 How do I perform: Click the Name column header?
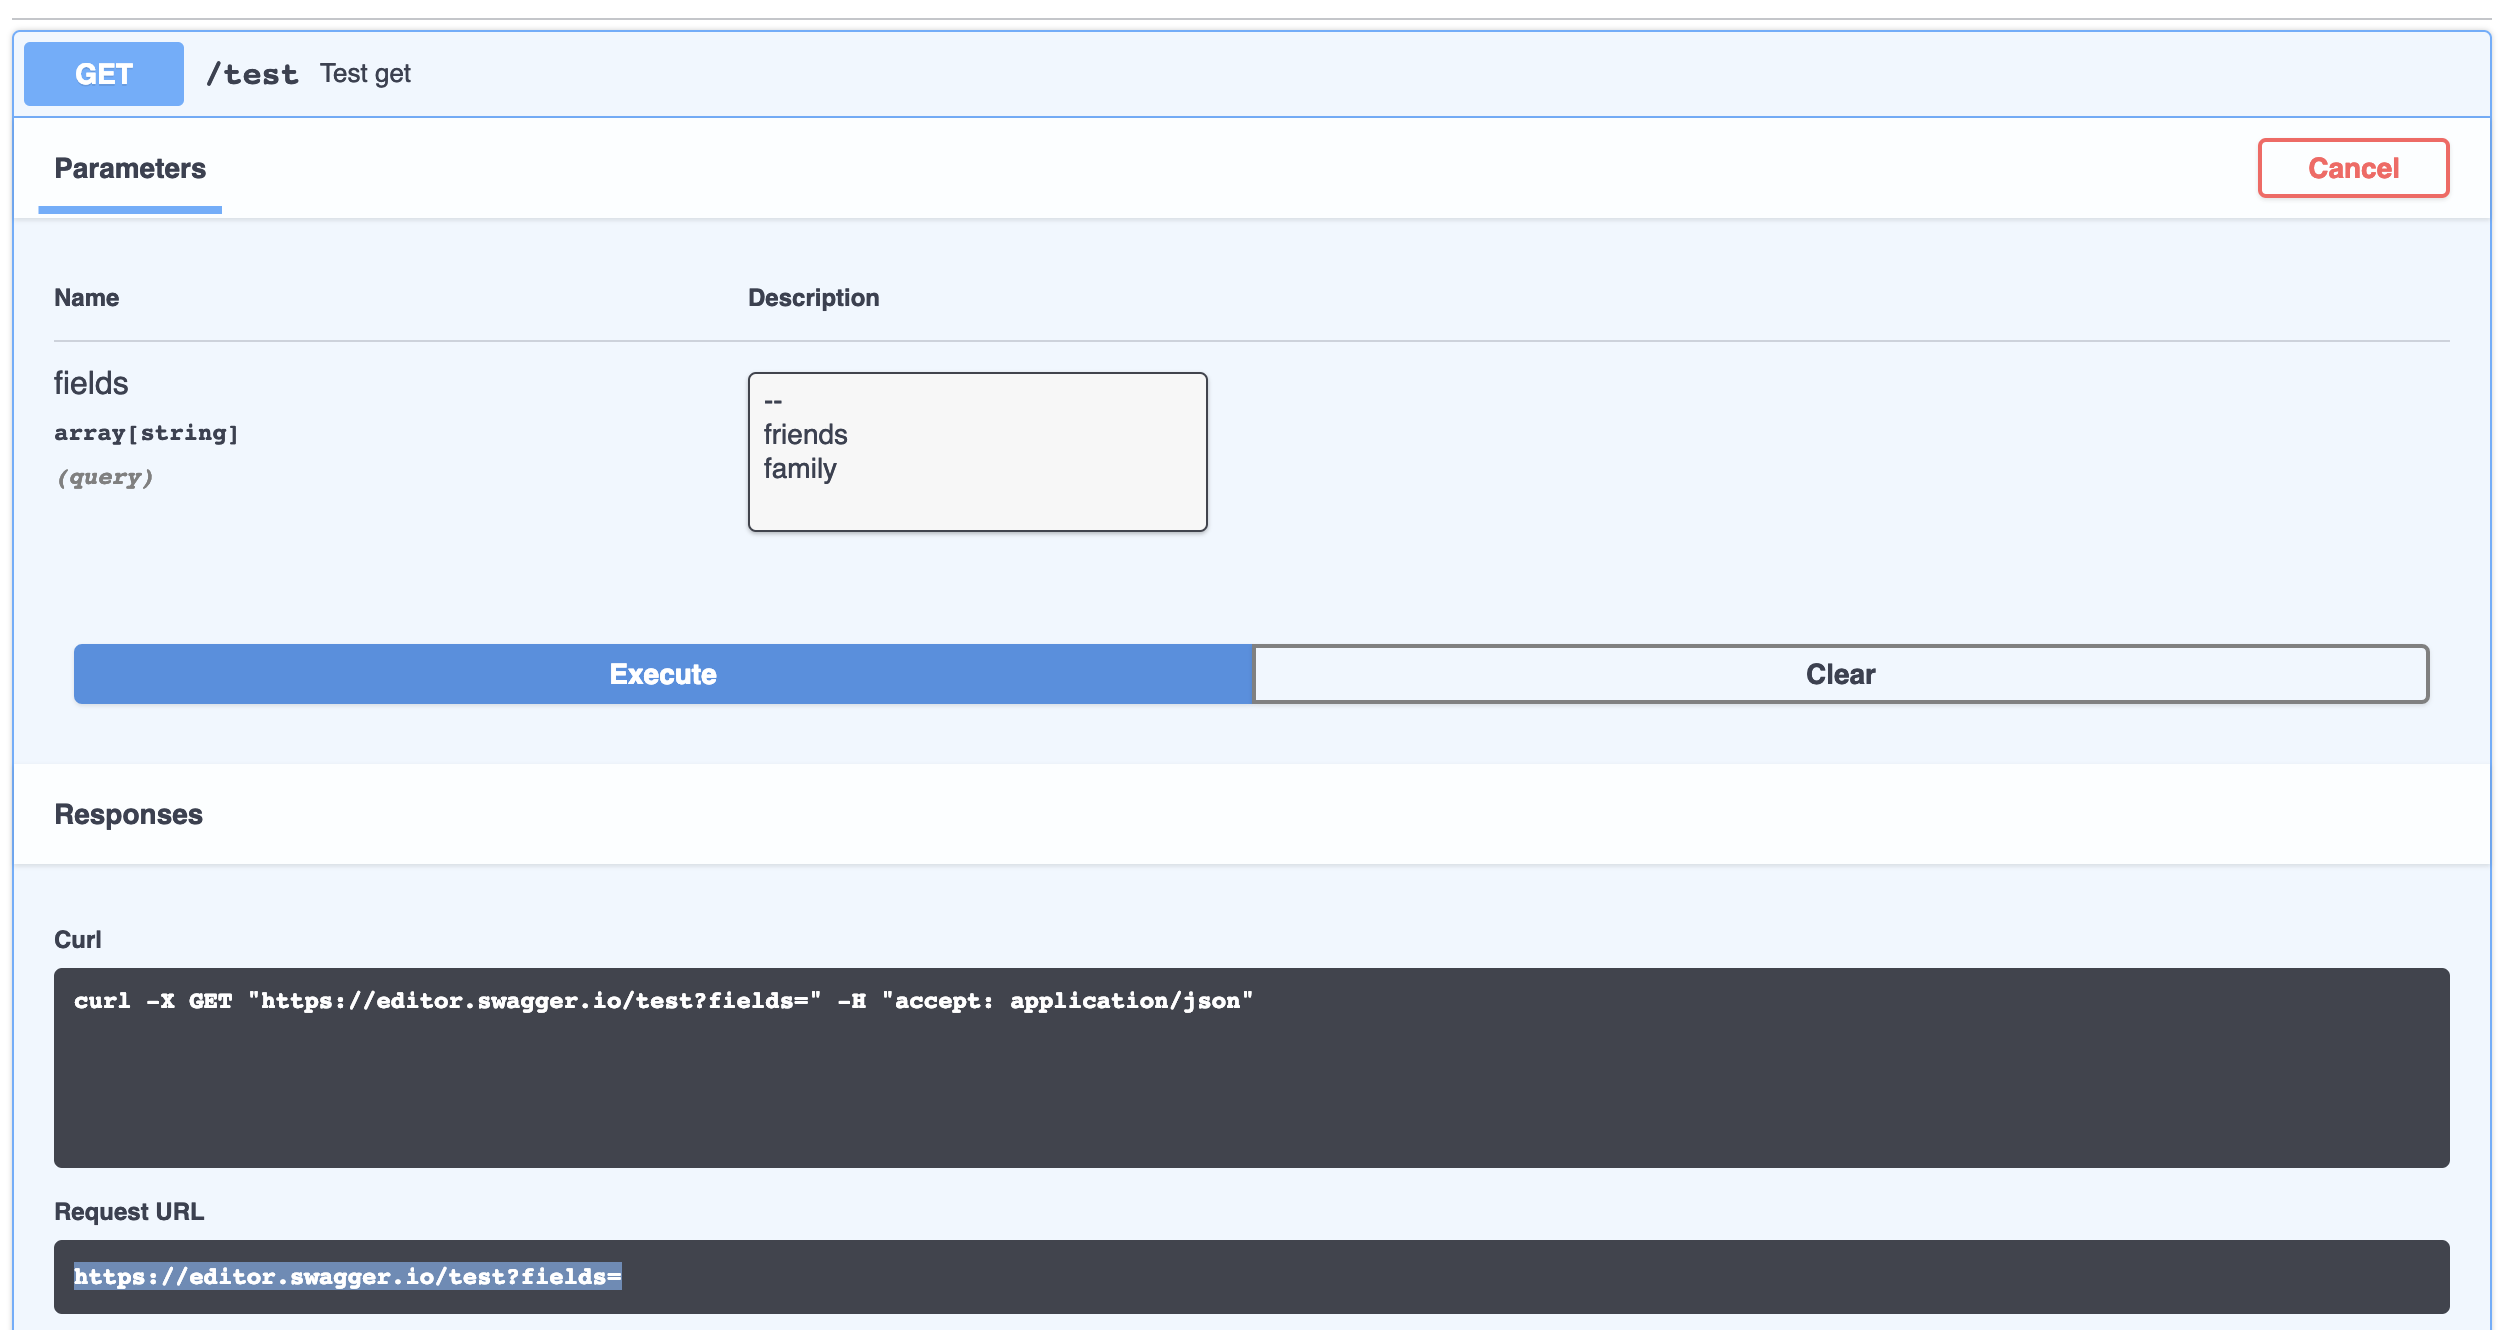click(86, 297)
